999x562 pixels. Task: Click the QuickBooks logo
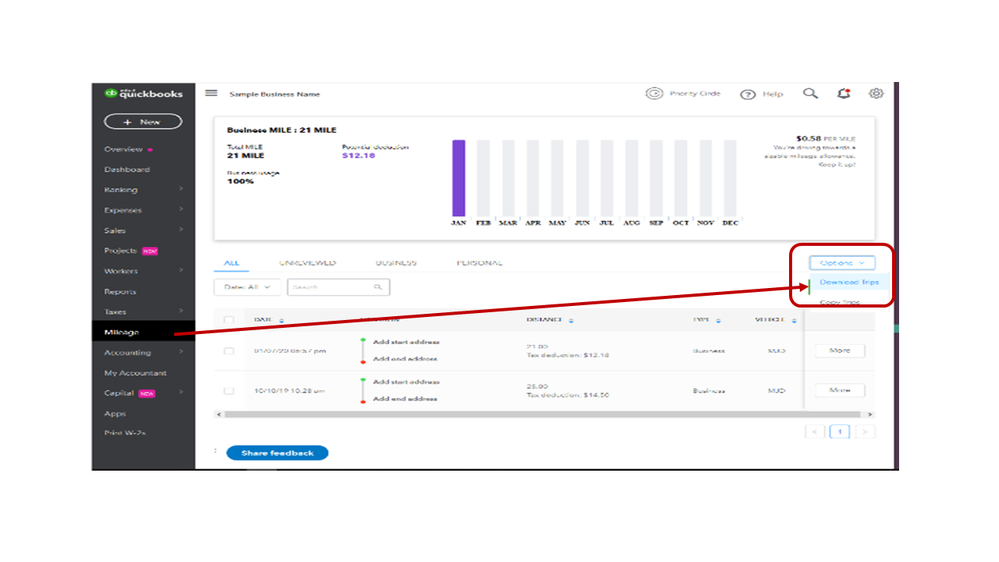tap(143, 93)
